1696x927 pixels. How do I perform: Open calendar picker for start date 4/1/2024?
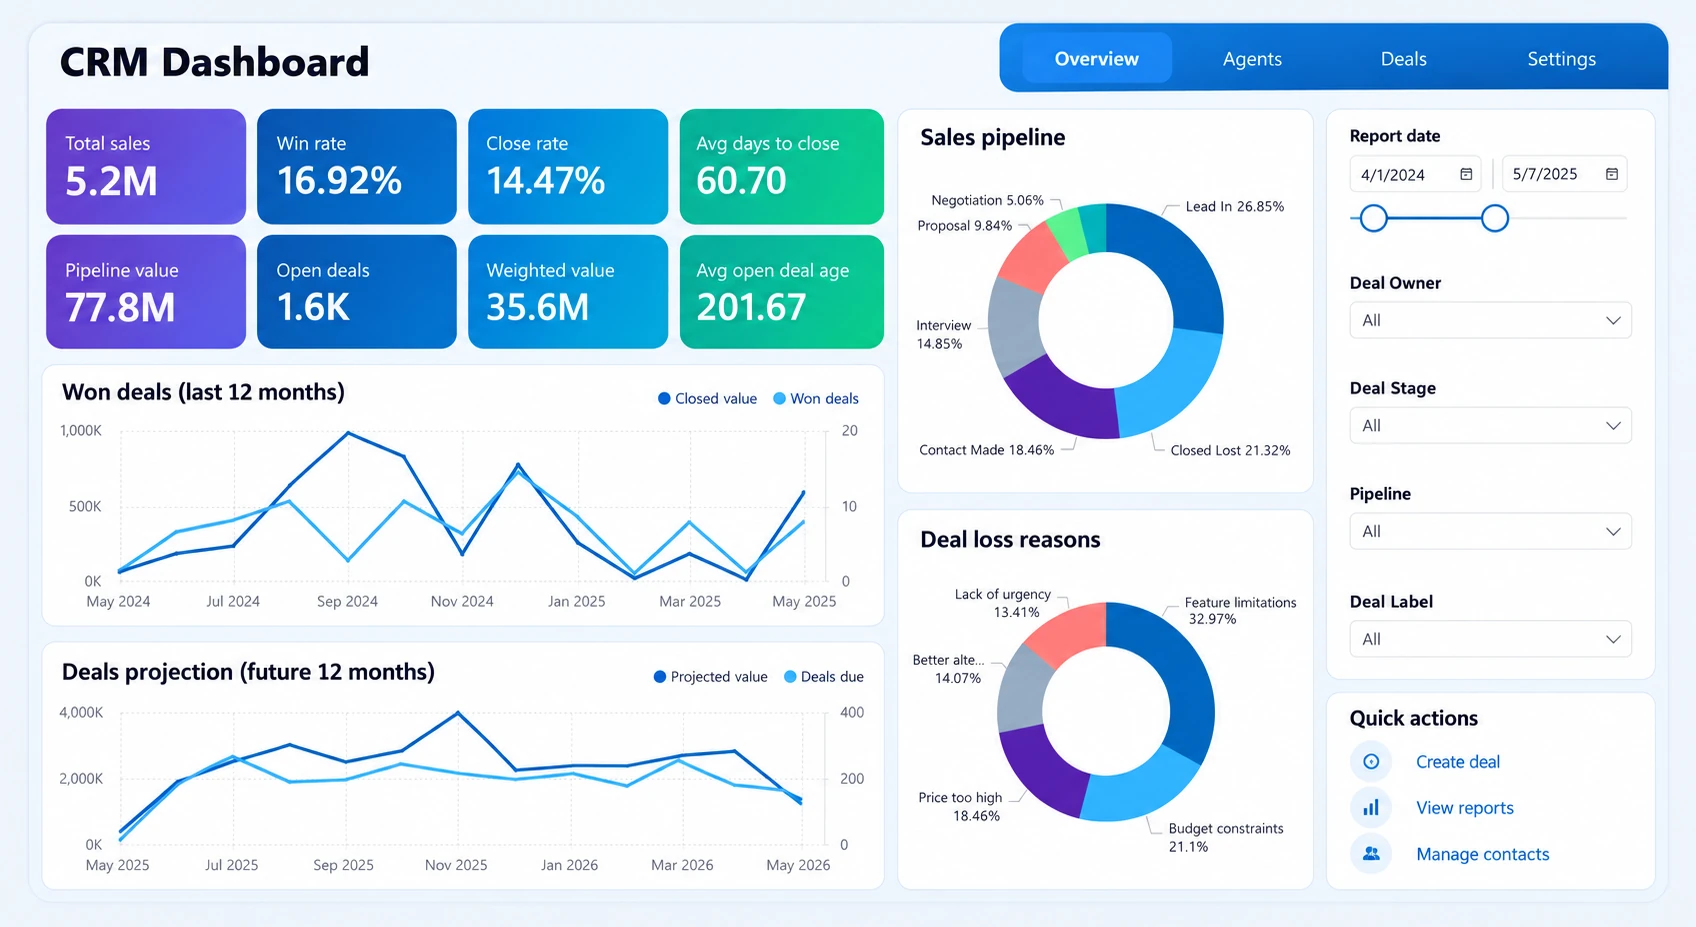pyautogui.click(x=1466, y=174)
